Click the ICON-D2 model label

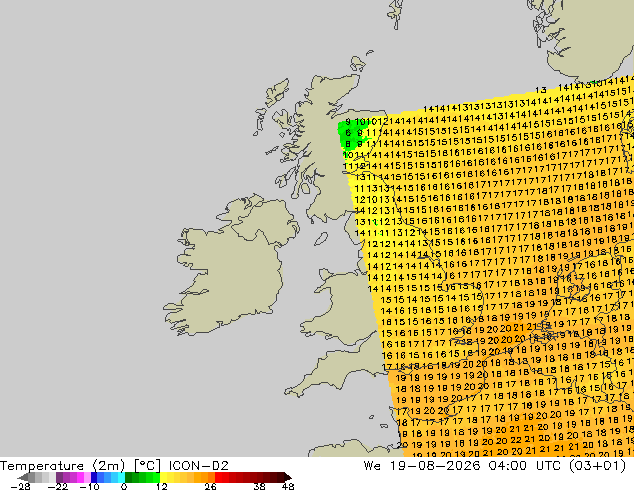pos(199,466)
